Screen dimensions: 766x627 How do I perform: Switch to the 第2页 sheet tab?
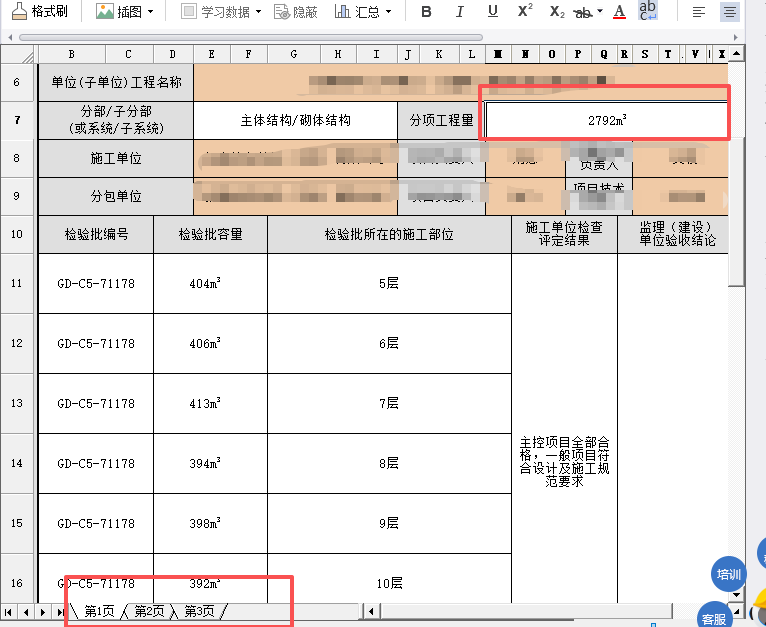click(x=149, y=611)
